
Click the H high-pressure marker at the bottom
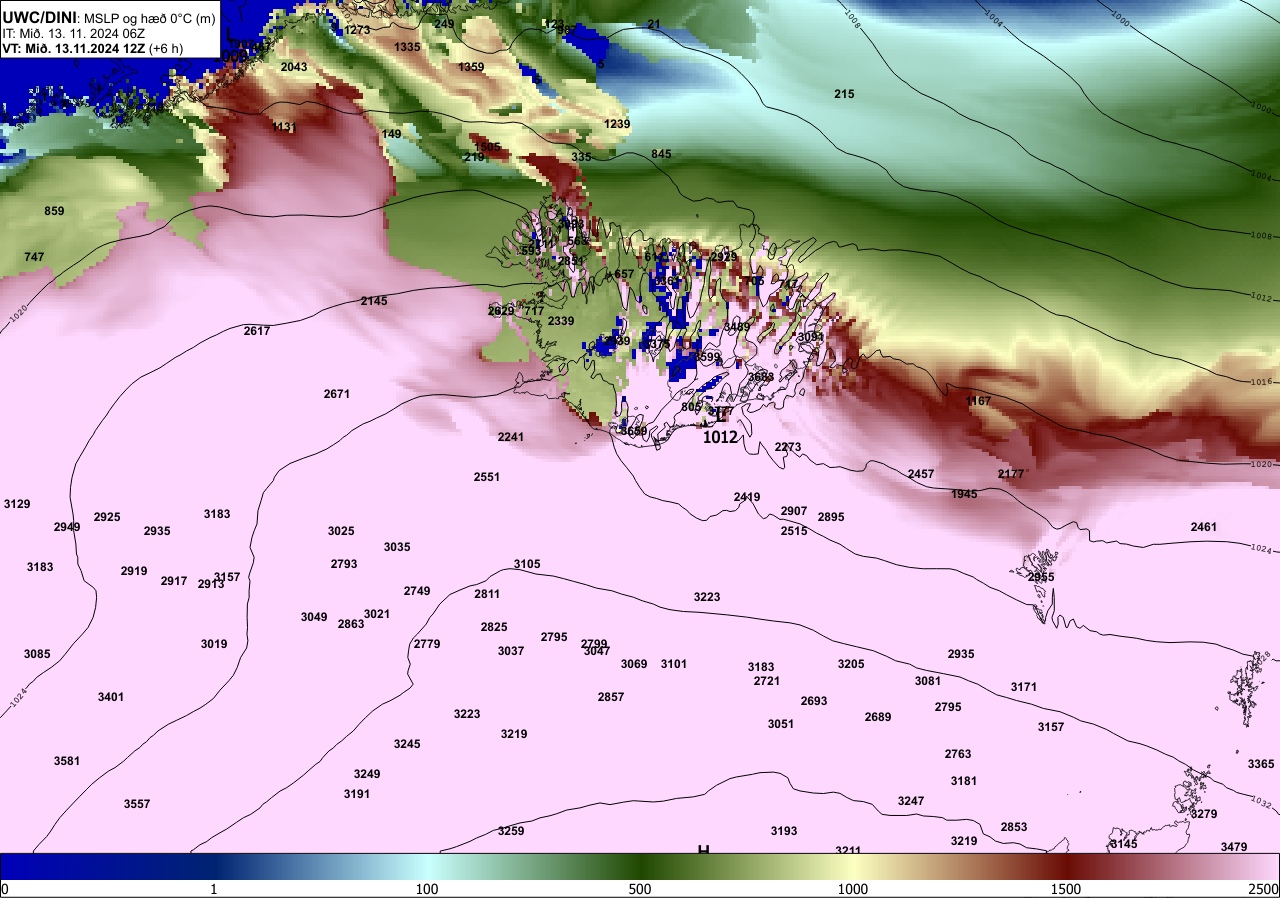(703, 849)
